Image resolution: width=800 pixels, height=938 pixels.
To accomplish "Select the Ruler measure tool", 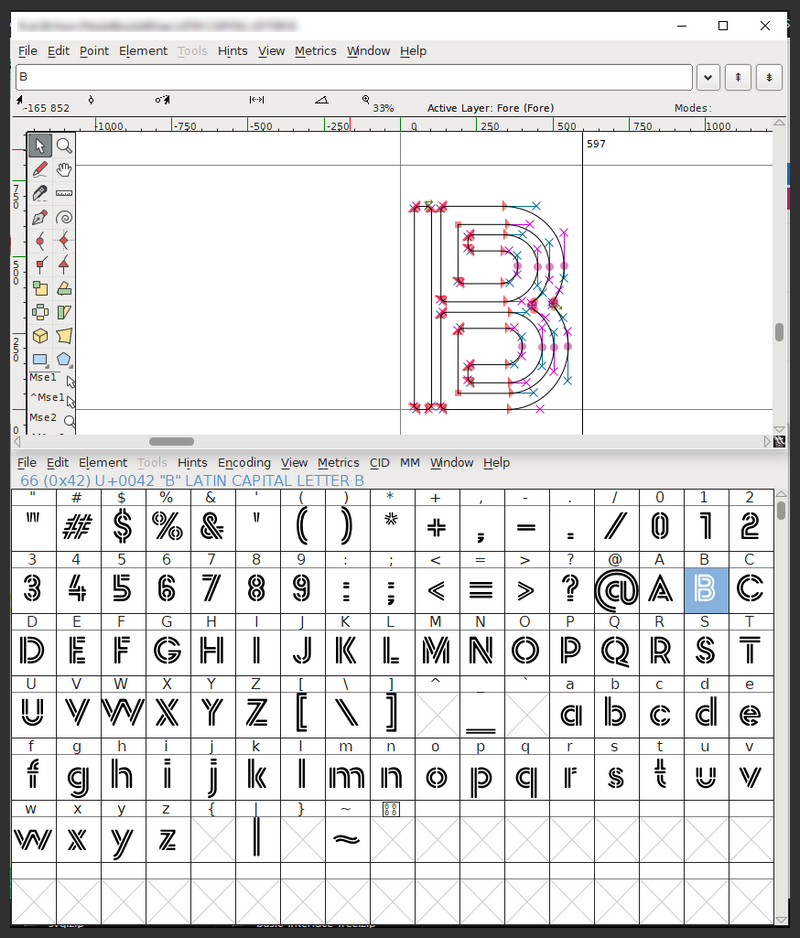I will coord(64,194).
